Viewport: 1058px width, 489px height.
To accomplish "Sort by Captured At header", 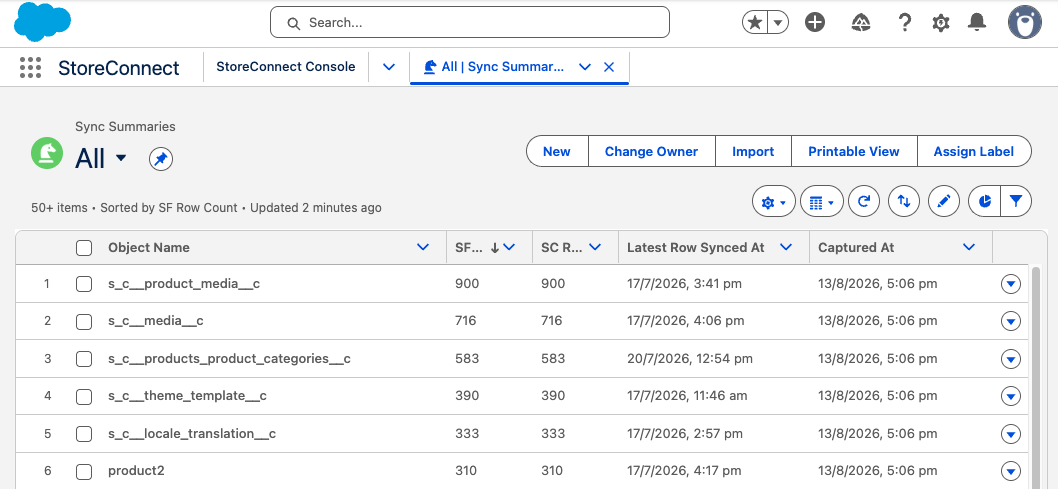I will [x=856, y=248].
